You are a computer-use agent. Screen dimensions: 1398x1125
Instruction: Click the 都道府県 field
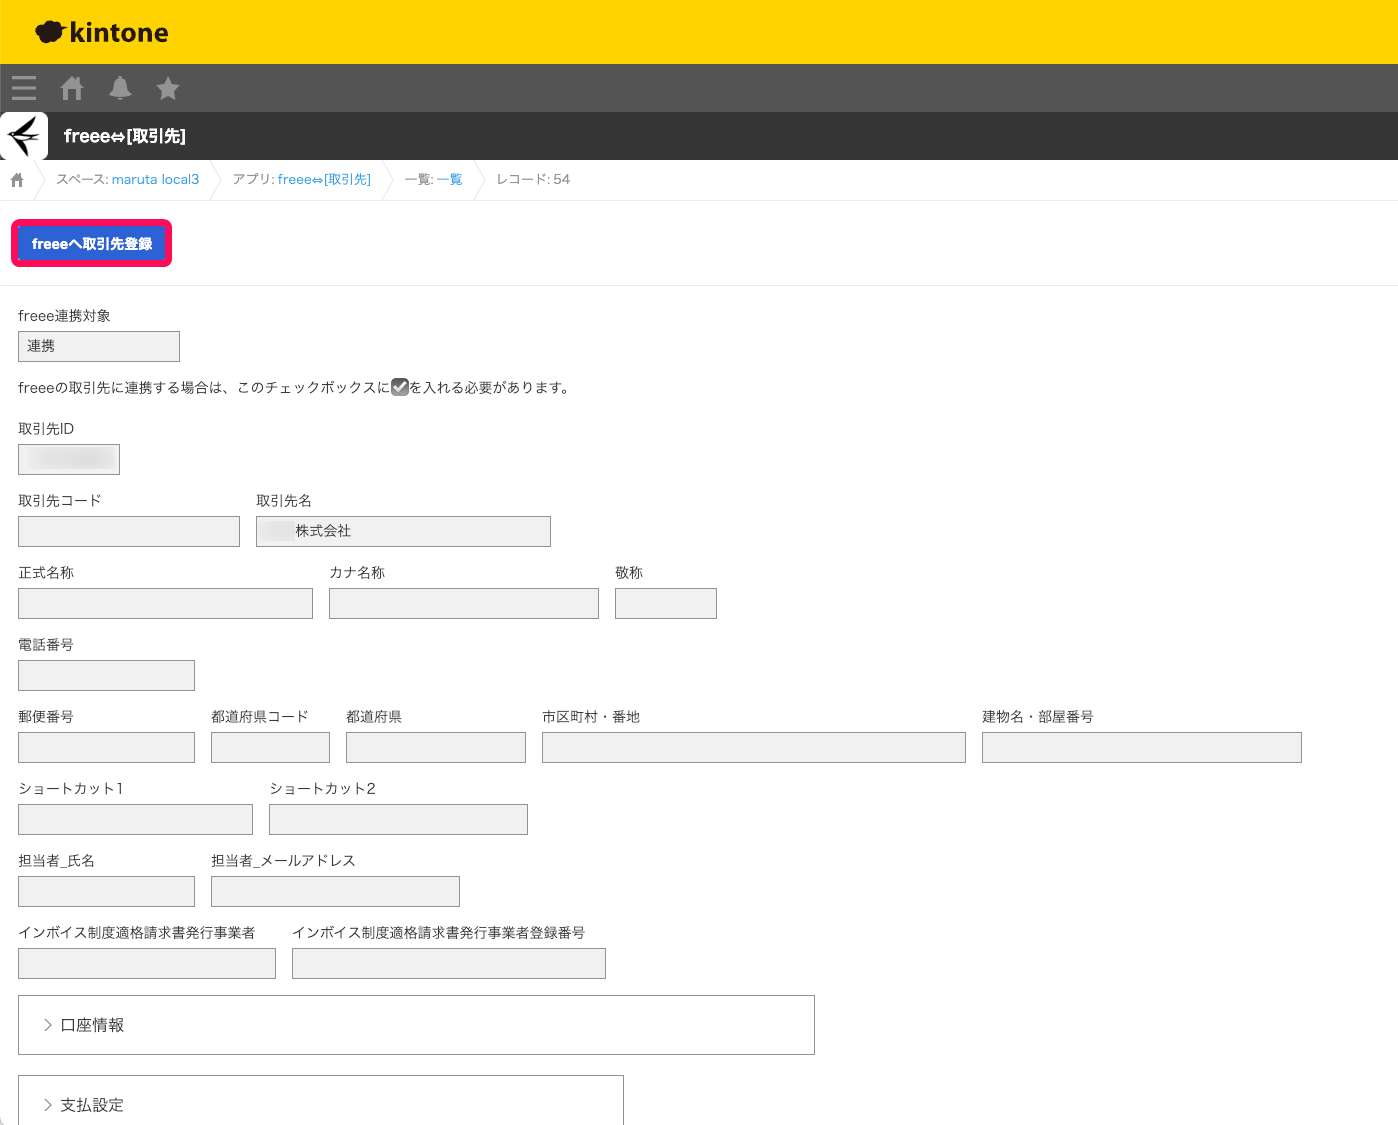coord(436,747)
